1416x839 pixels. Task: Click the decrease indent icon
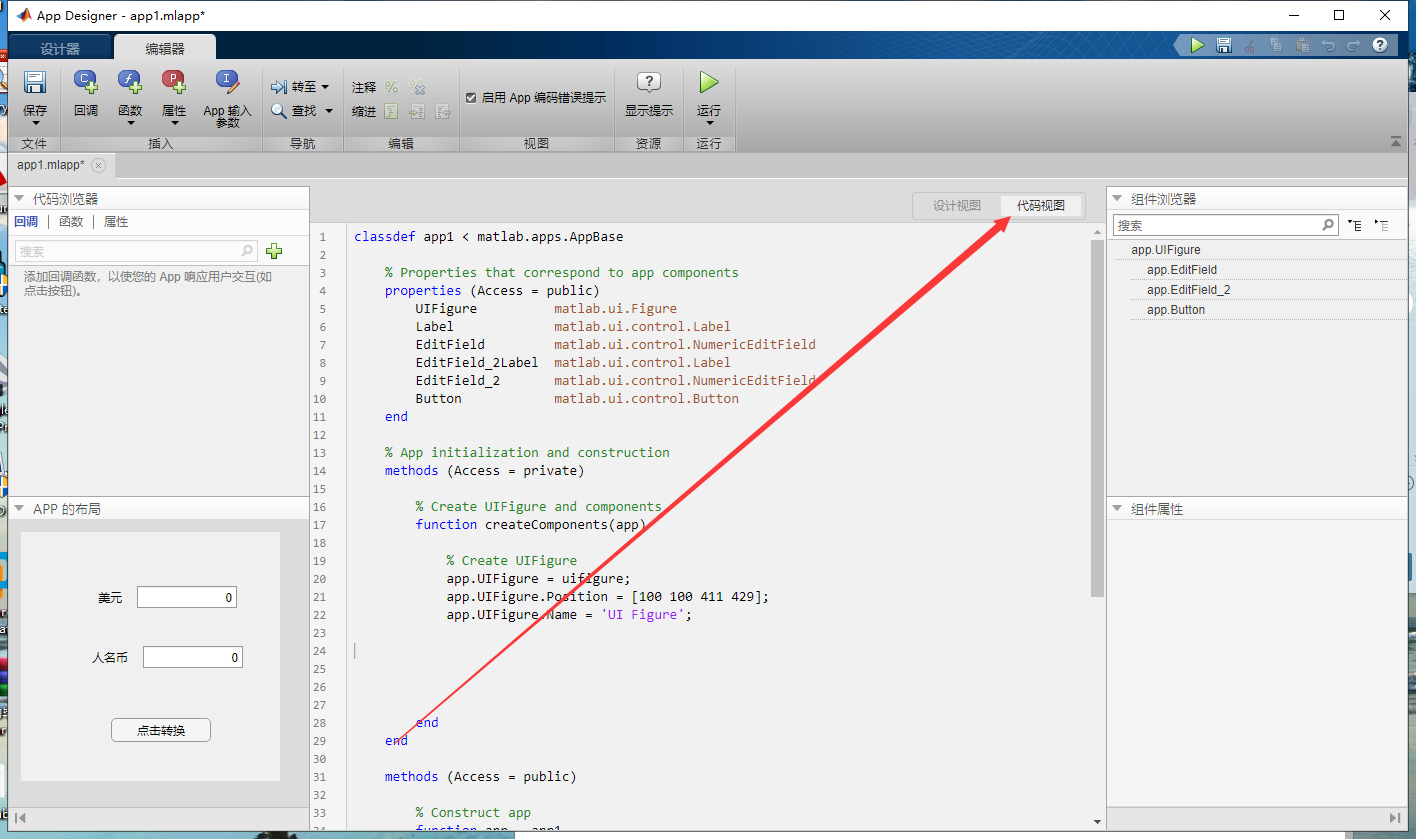click(443, 112)
